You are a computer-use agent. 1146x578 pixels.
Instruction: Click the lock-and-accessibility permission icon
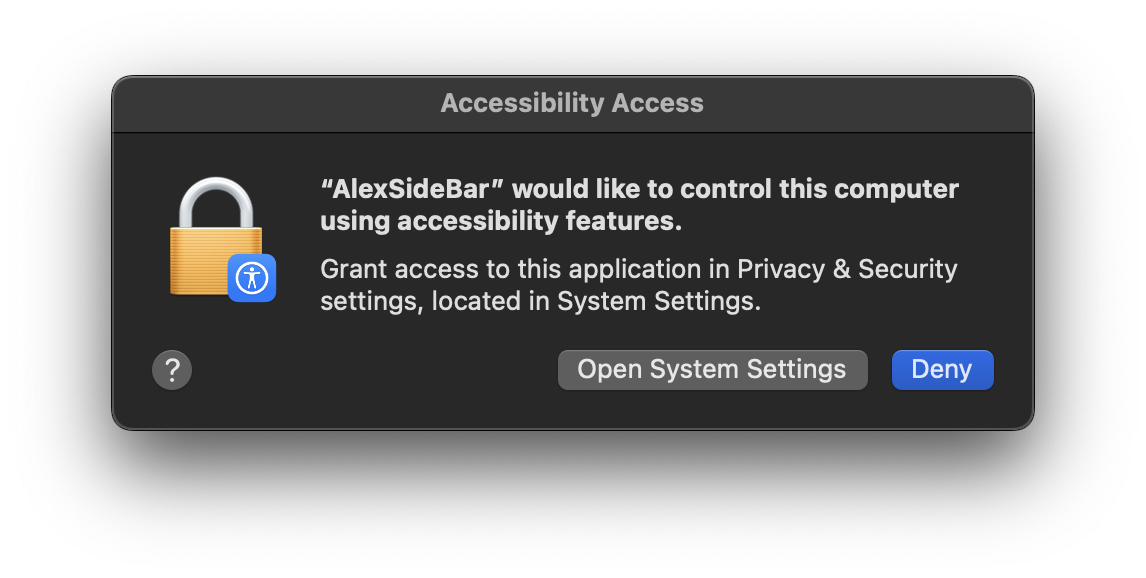click(215, 240)
